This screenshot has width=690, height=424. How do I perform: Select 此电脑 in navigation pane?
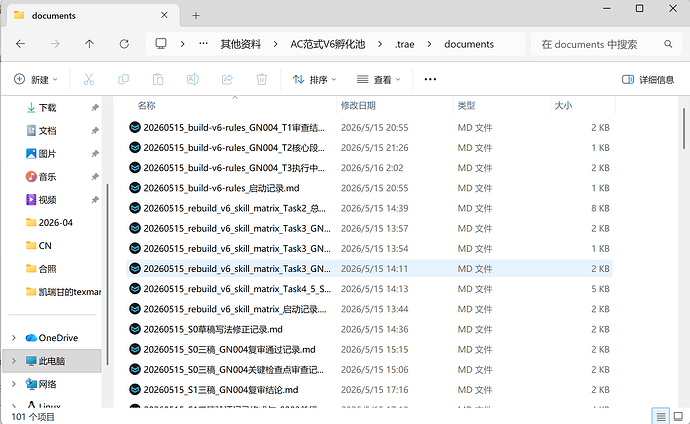pyautogui.click(x=52, y=361)
